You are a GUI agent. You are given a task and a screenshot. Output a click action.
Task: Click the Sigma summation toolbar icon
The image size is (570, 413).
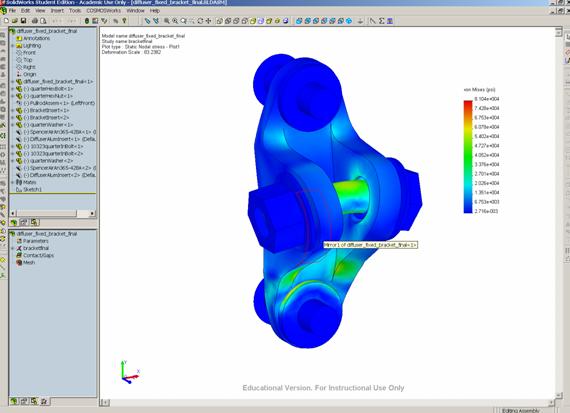tap(381, 21)
